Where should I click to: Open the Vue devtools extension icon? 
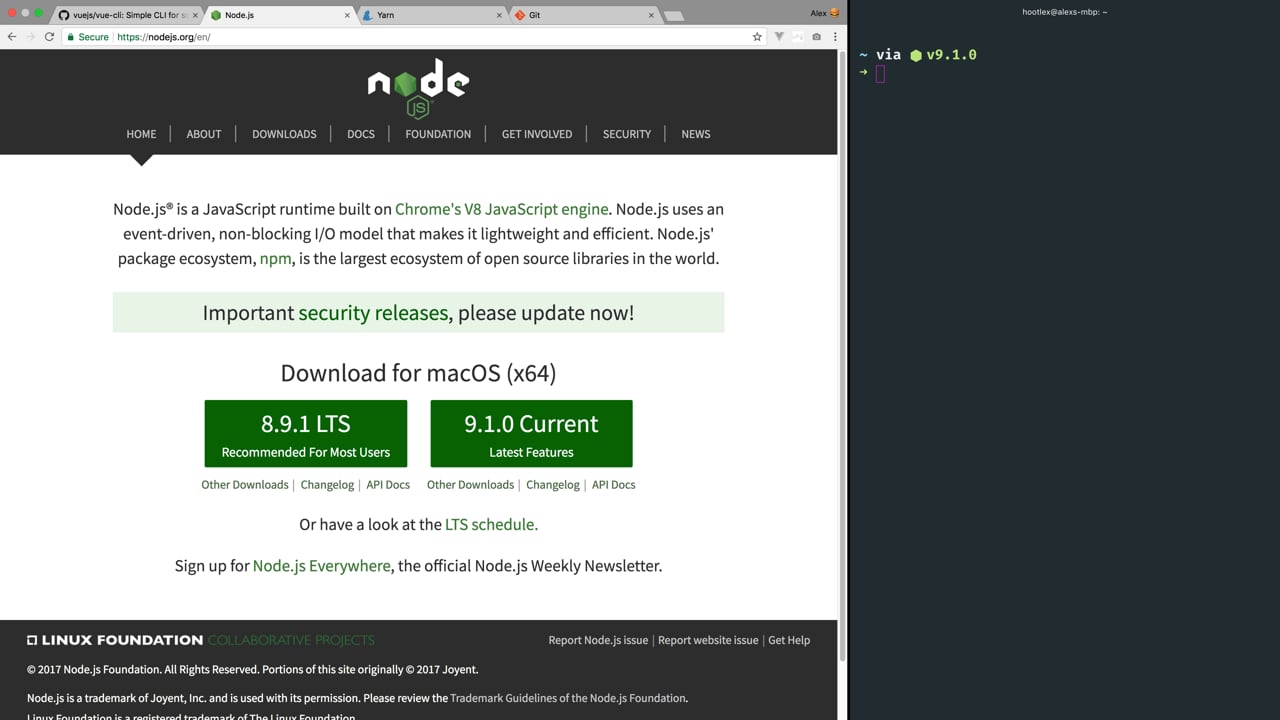click(x=779, y=37)
